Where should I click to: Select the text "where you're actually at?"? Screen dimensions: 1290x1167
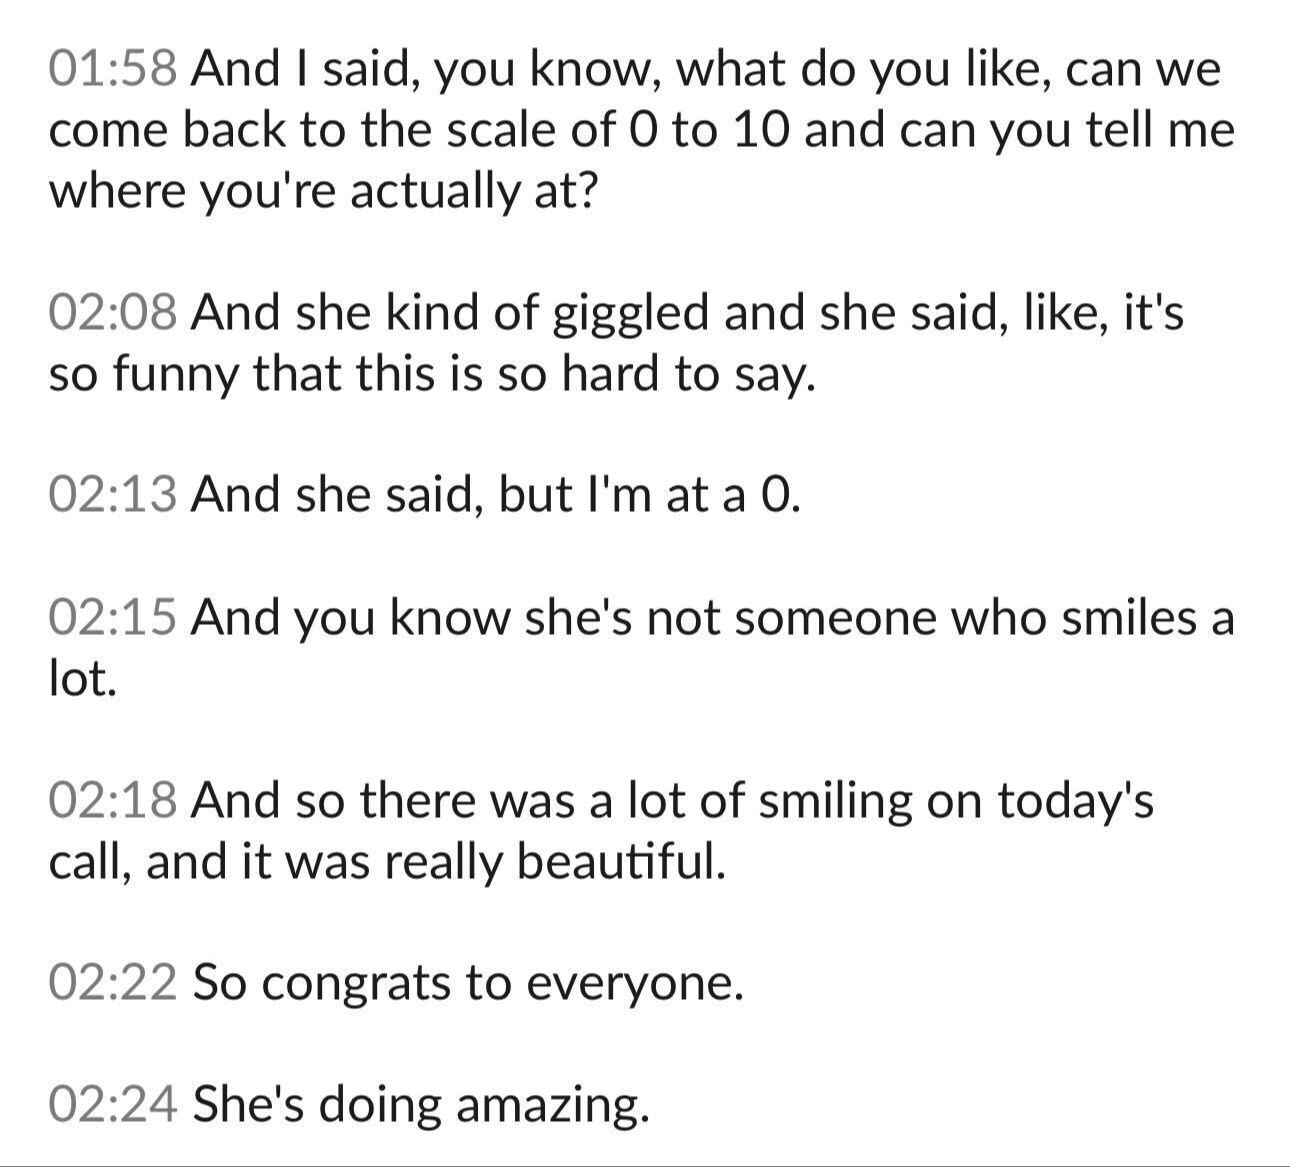click(322, 190)
